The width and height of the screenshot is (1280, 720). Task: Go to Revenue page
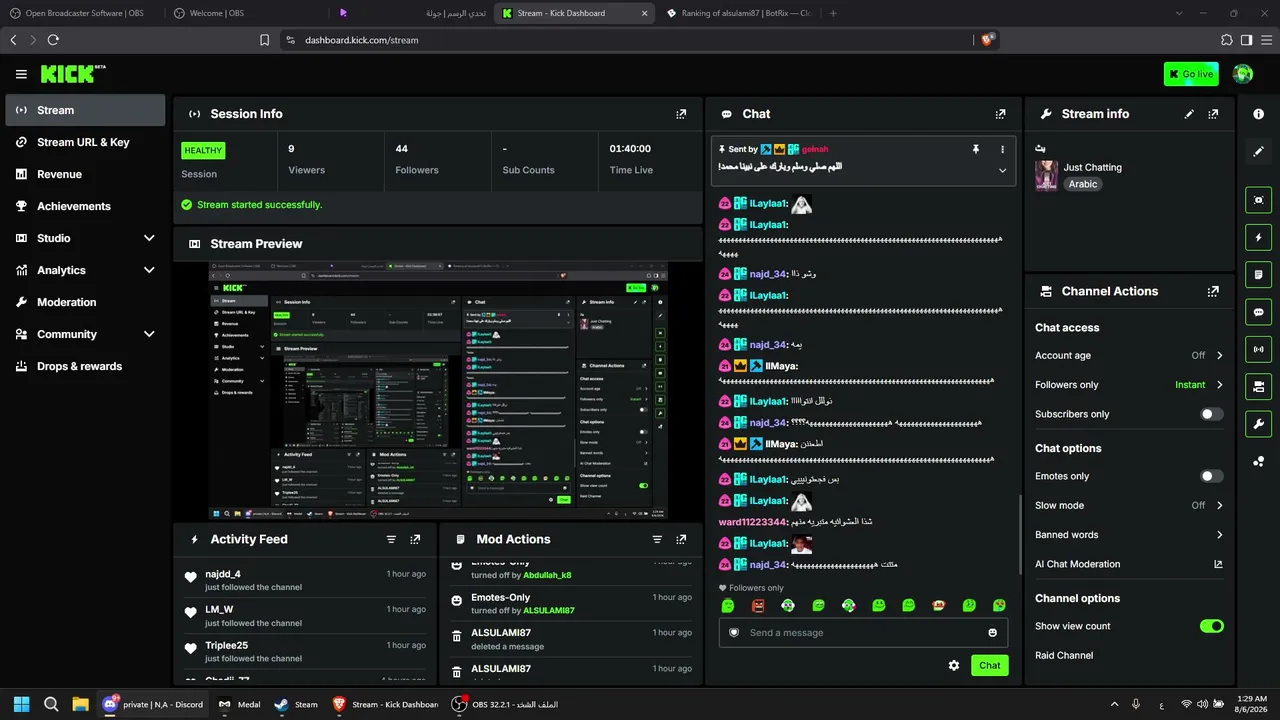tap(85, 174)
